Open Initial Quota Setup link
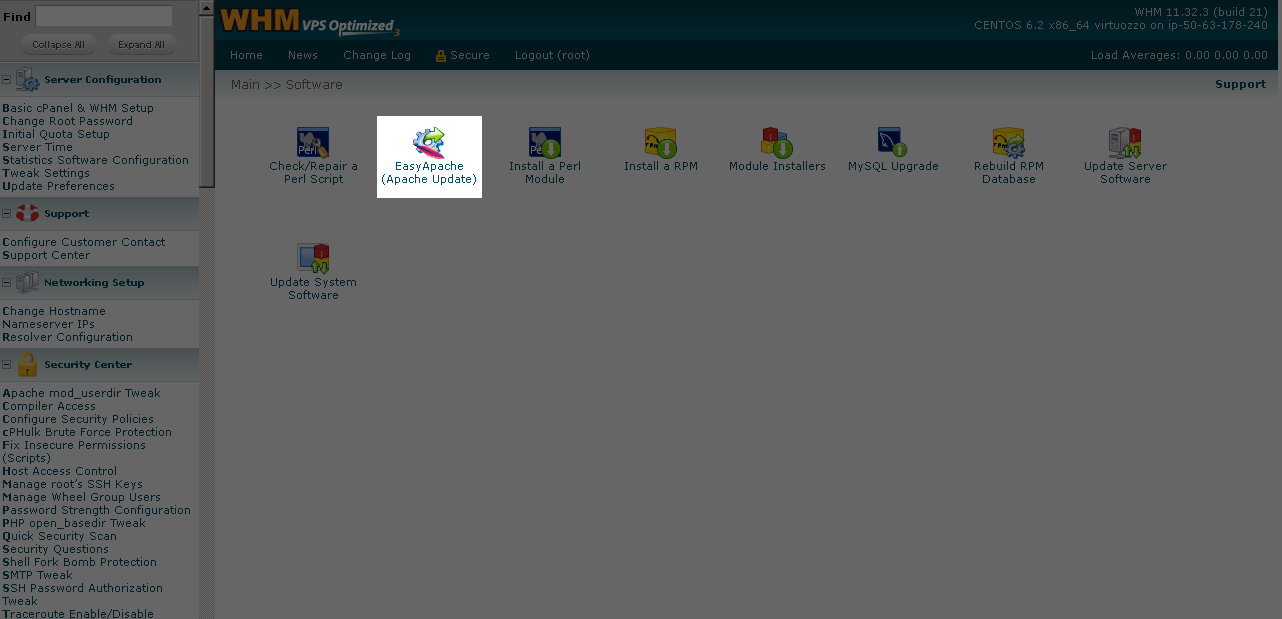Screen dimensions: 1282x619 pos(56,134)
